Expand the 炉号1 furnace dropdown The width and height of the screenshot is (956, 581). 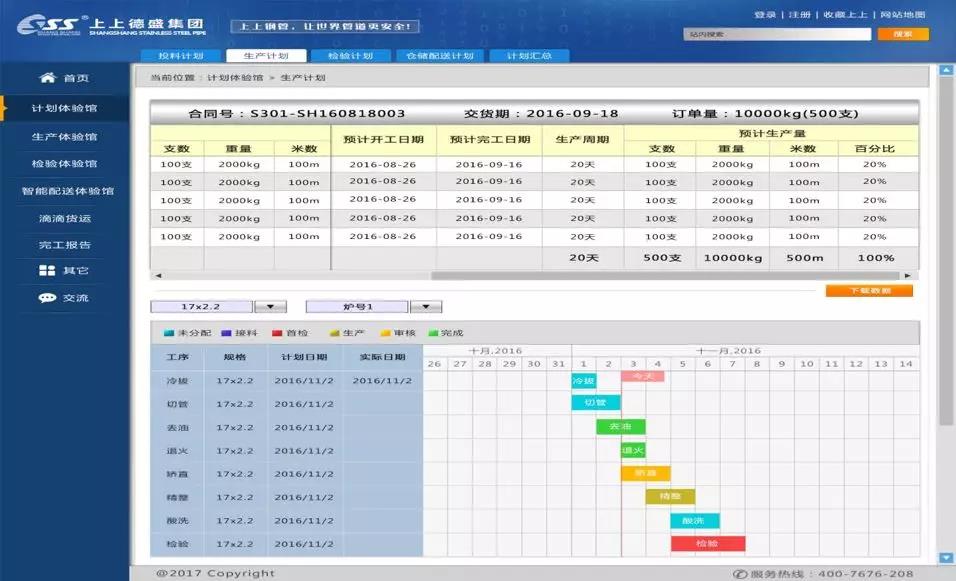(428, 305)
